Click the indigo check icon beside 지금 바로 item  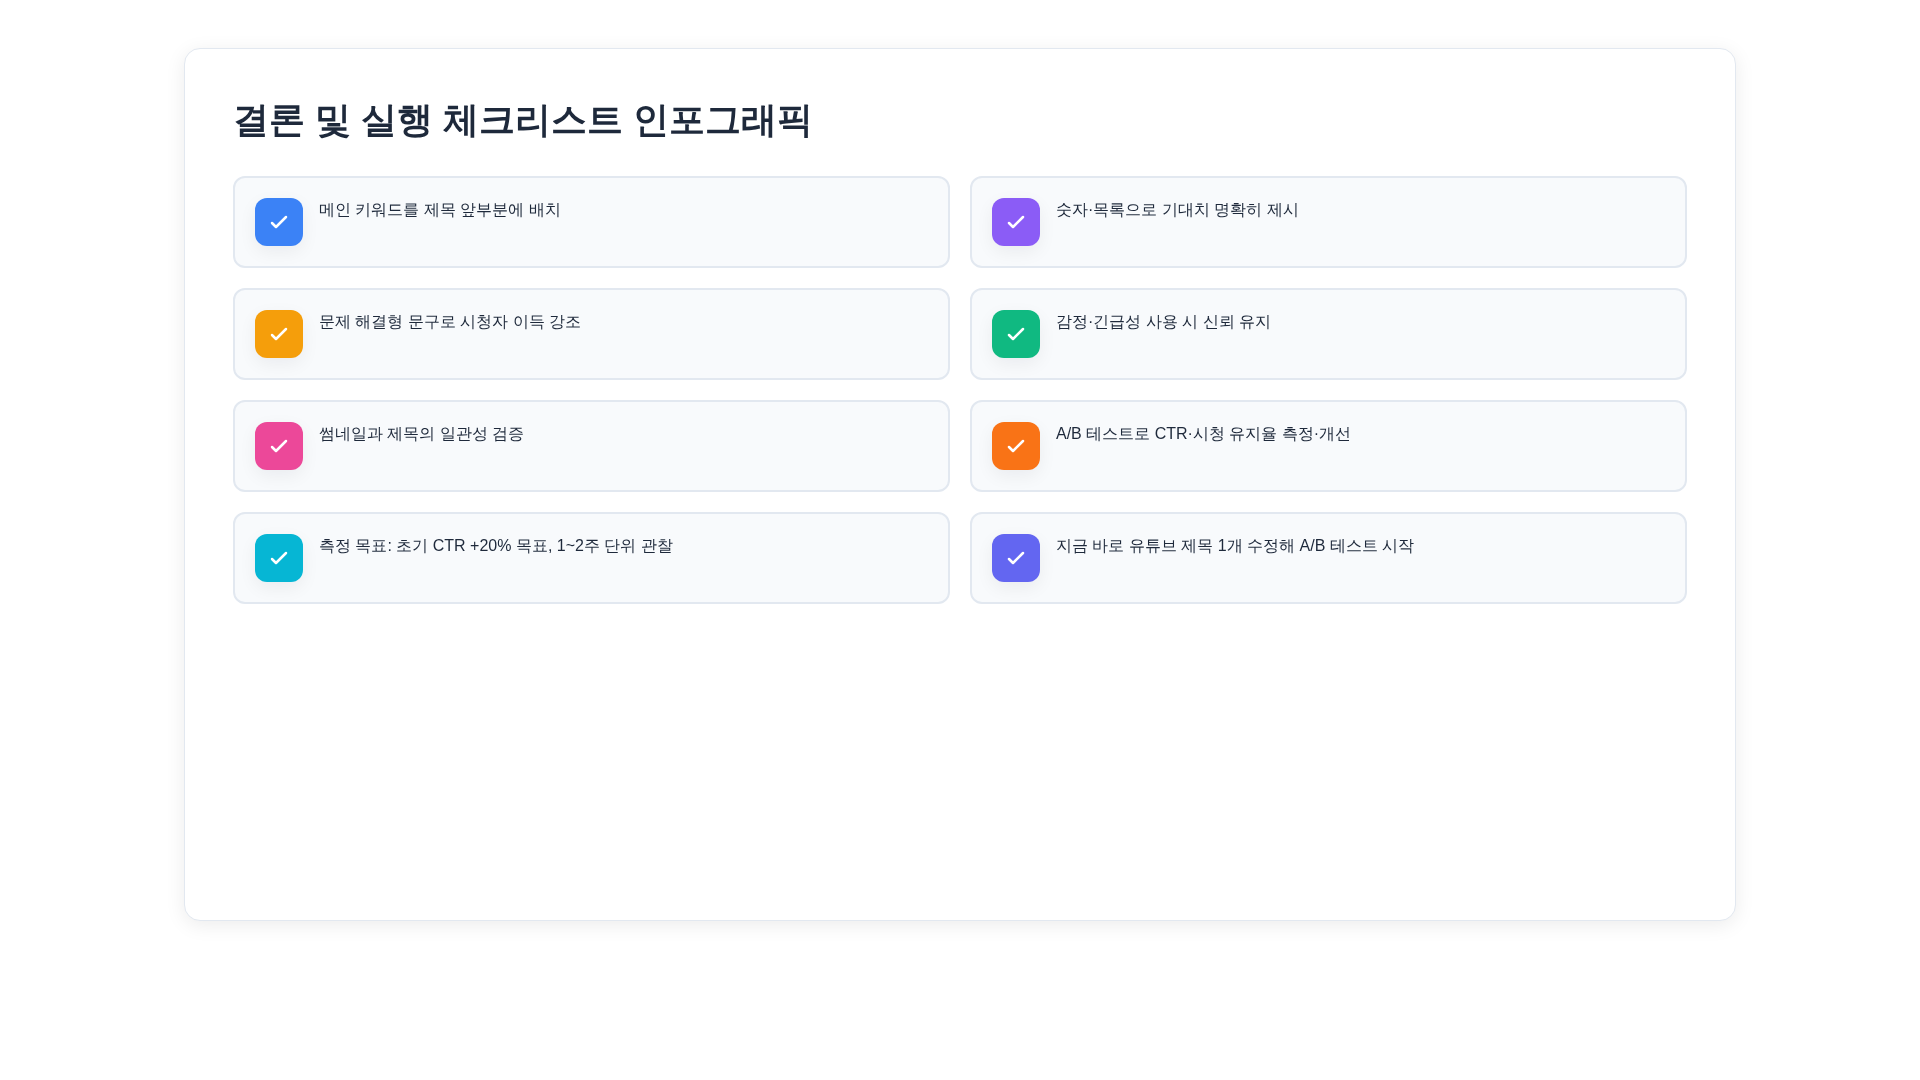click(x=1016, y=558)
